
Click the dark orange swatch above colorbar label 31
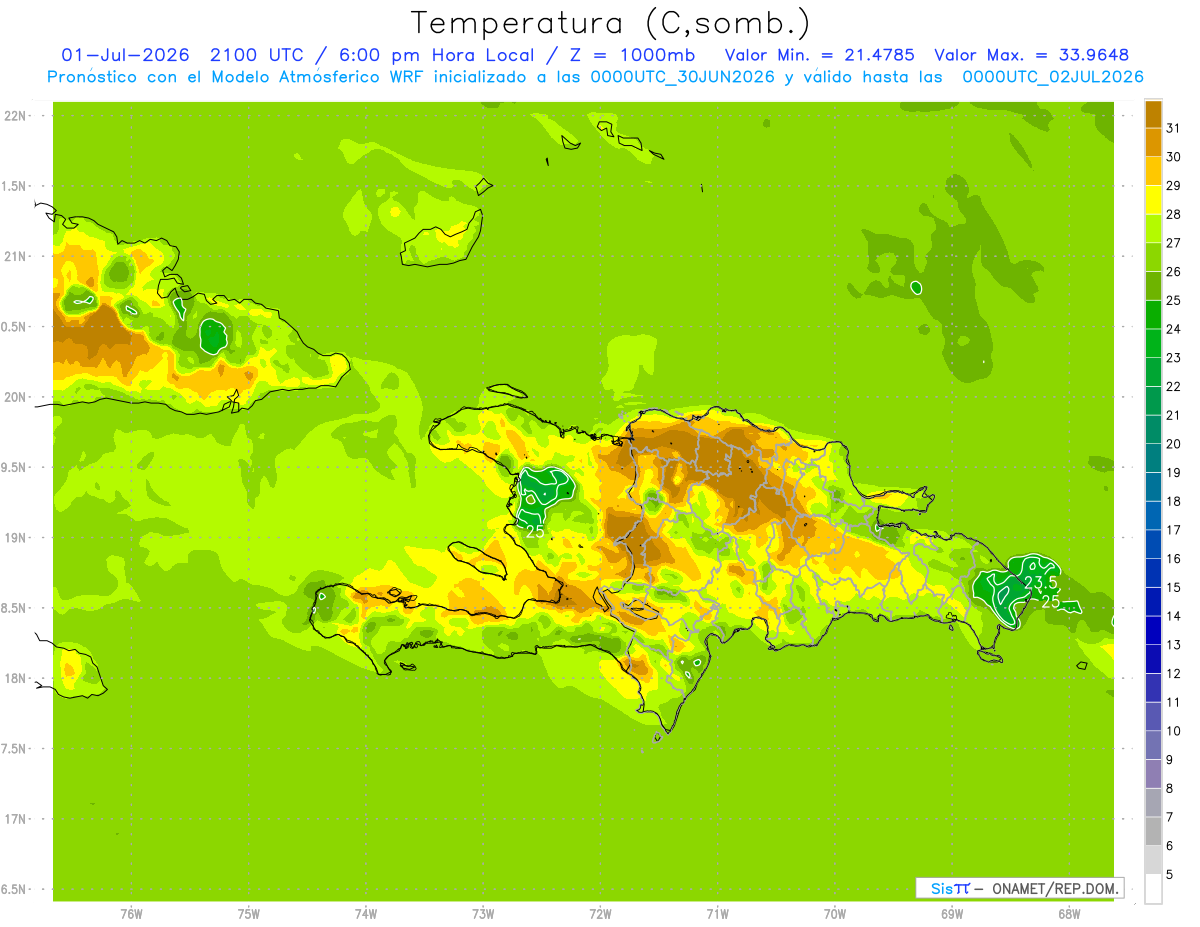coord(1153,114)
